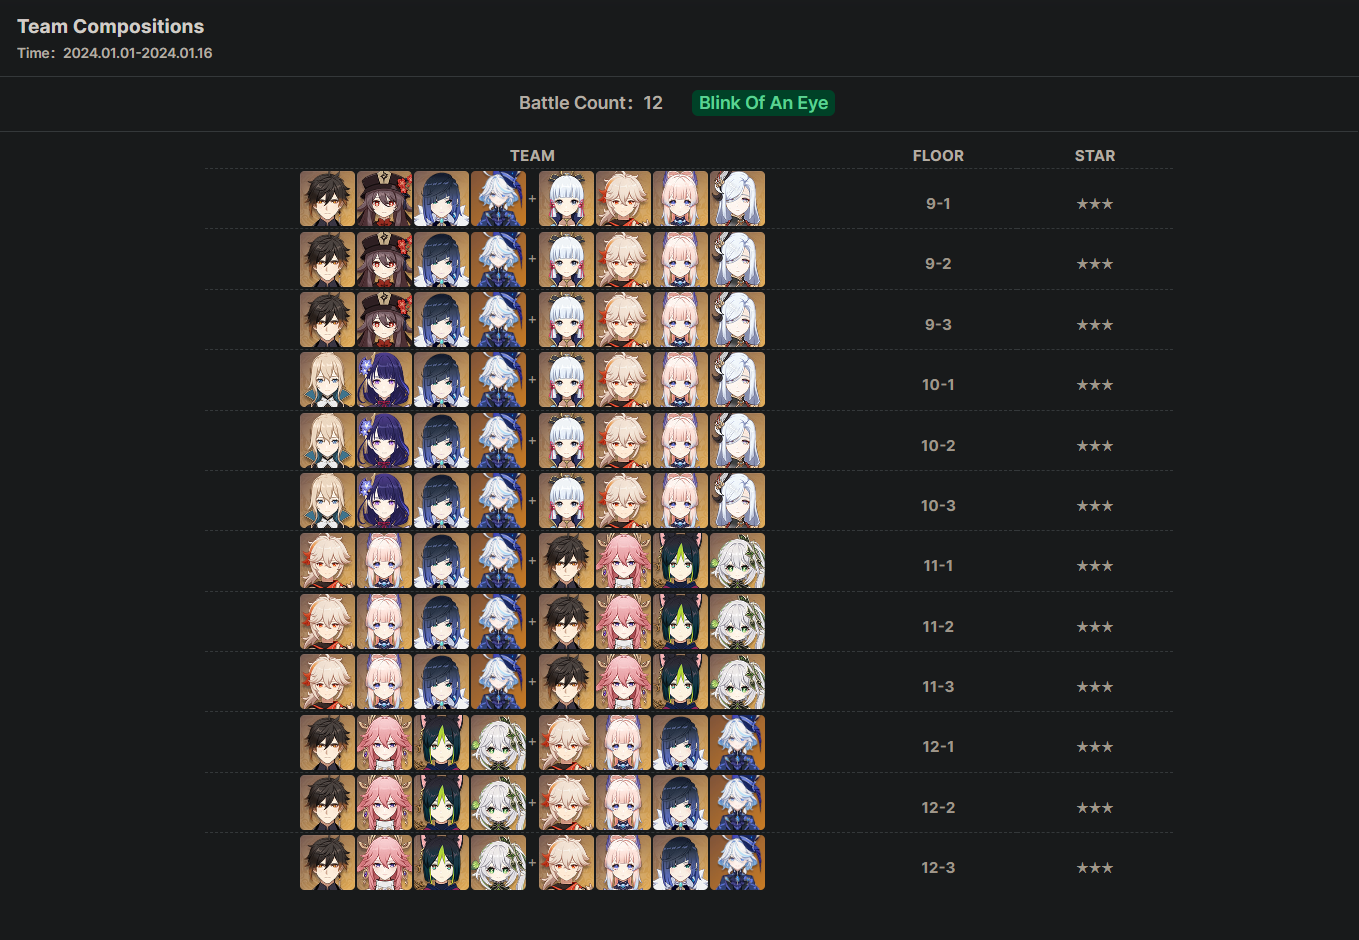Click the TEAM column header
Screen dimensions: 1359x940
532,156
